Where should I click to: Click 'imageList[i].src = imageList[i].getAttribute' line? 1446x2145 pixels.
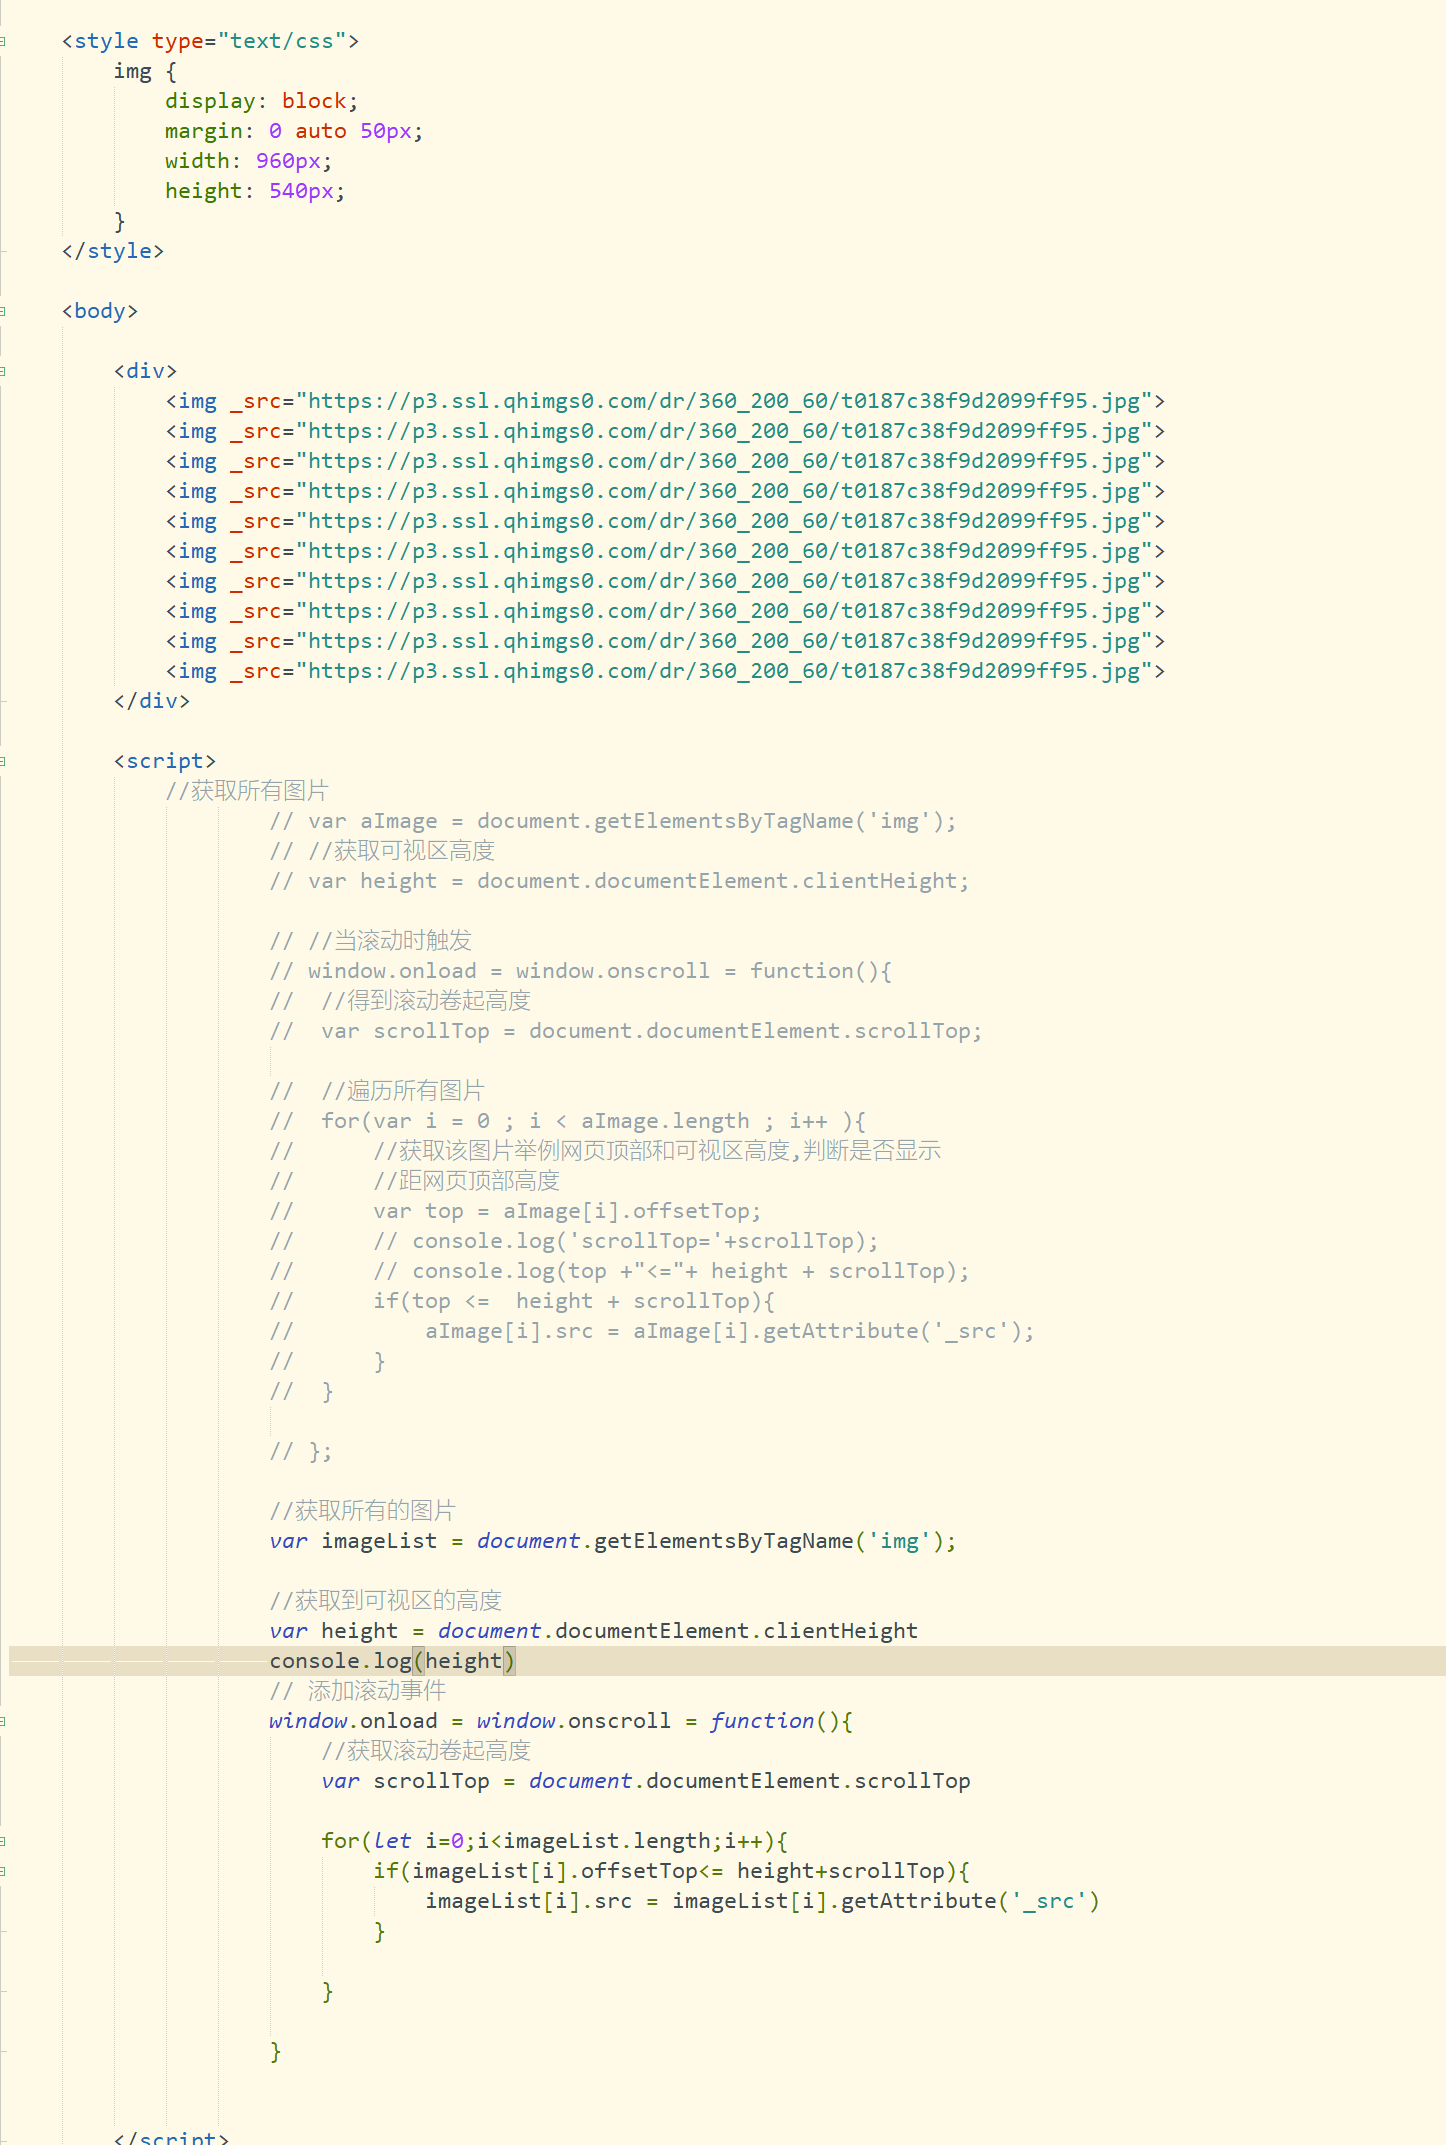[x=762, y=1901]
